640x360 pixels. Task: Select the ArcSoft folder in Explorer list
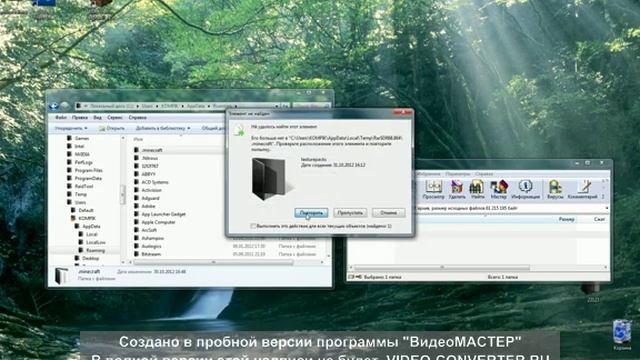coord(146,231)
